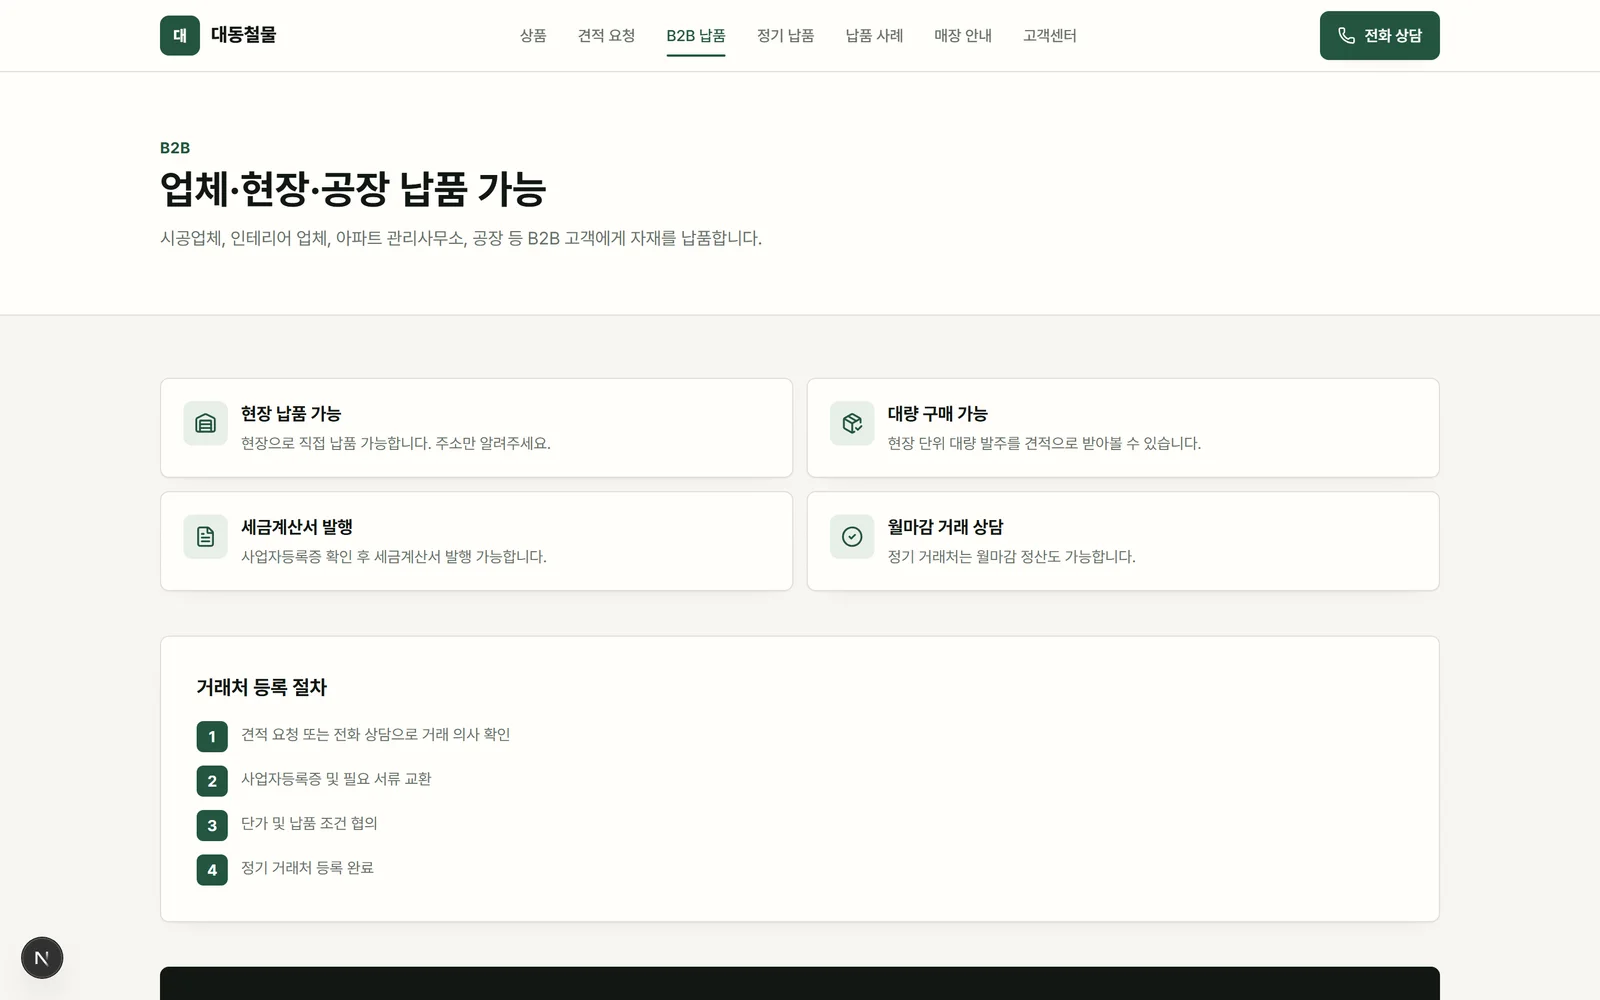Open the 상품 menu
Screen dimensions: 1600x1000
point(533,35)
